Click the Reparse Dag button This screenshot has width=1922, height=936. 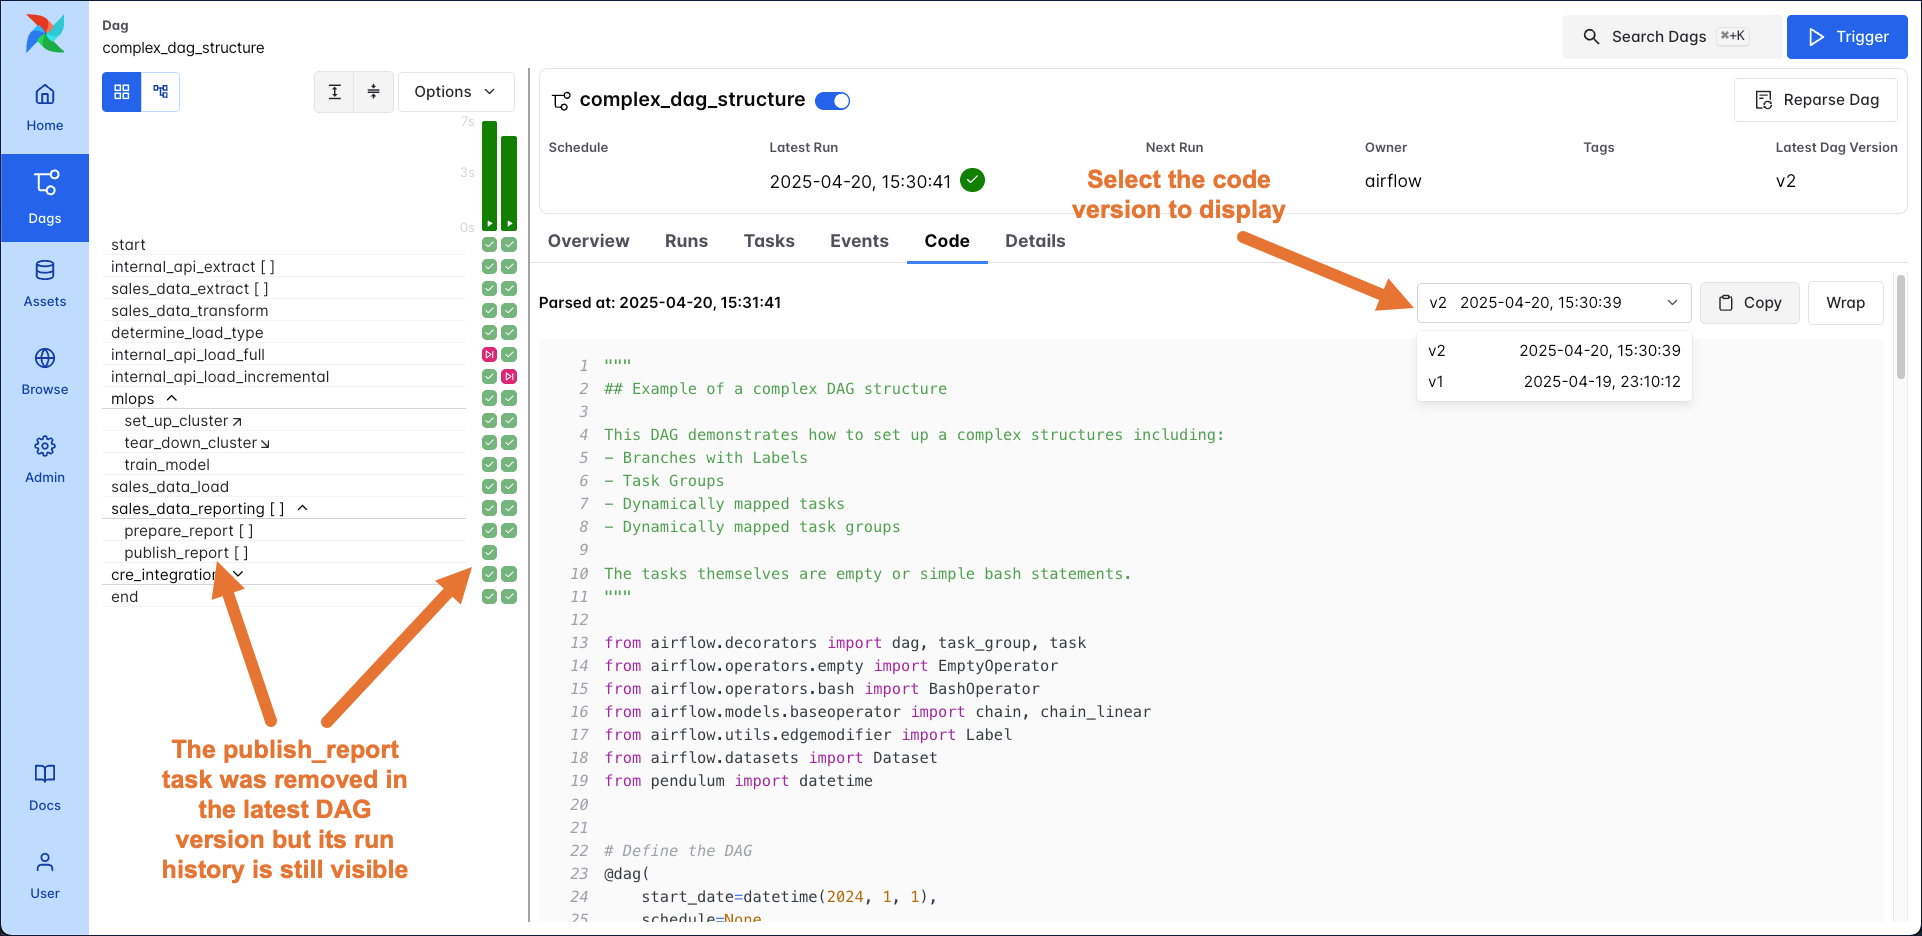coord(1816,100)
